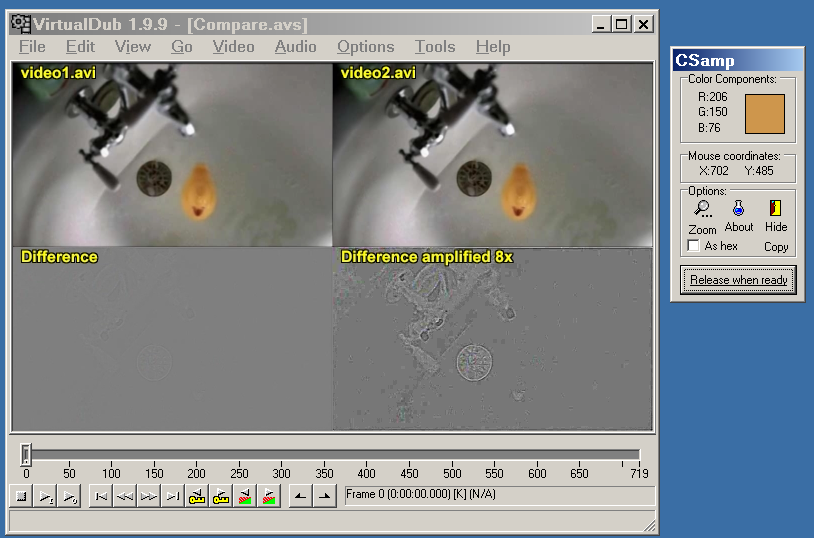The image size is (814, 538).
Task: Start input playback preview
Action: pyautogui.click(x=45, y=496)
